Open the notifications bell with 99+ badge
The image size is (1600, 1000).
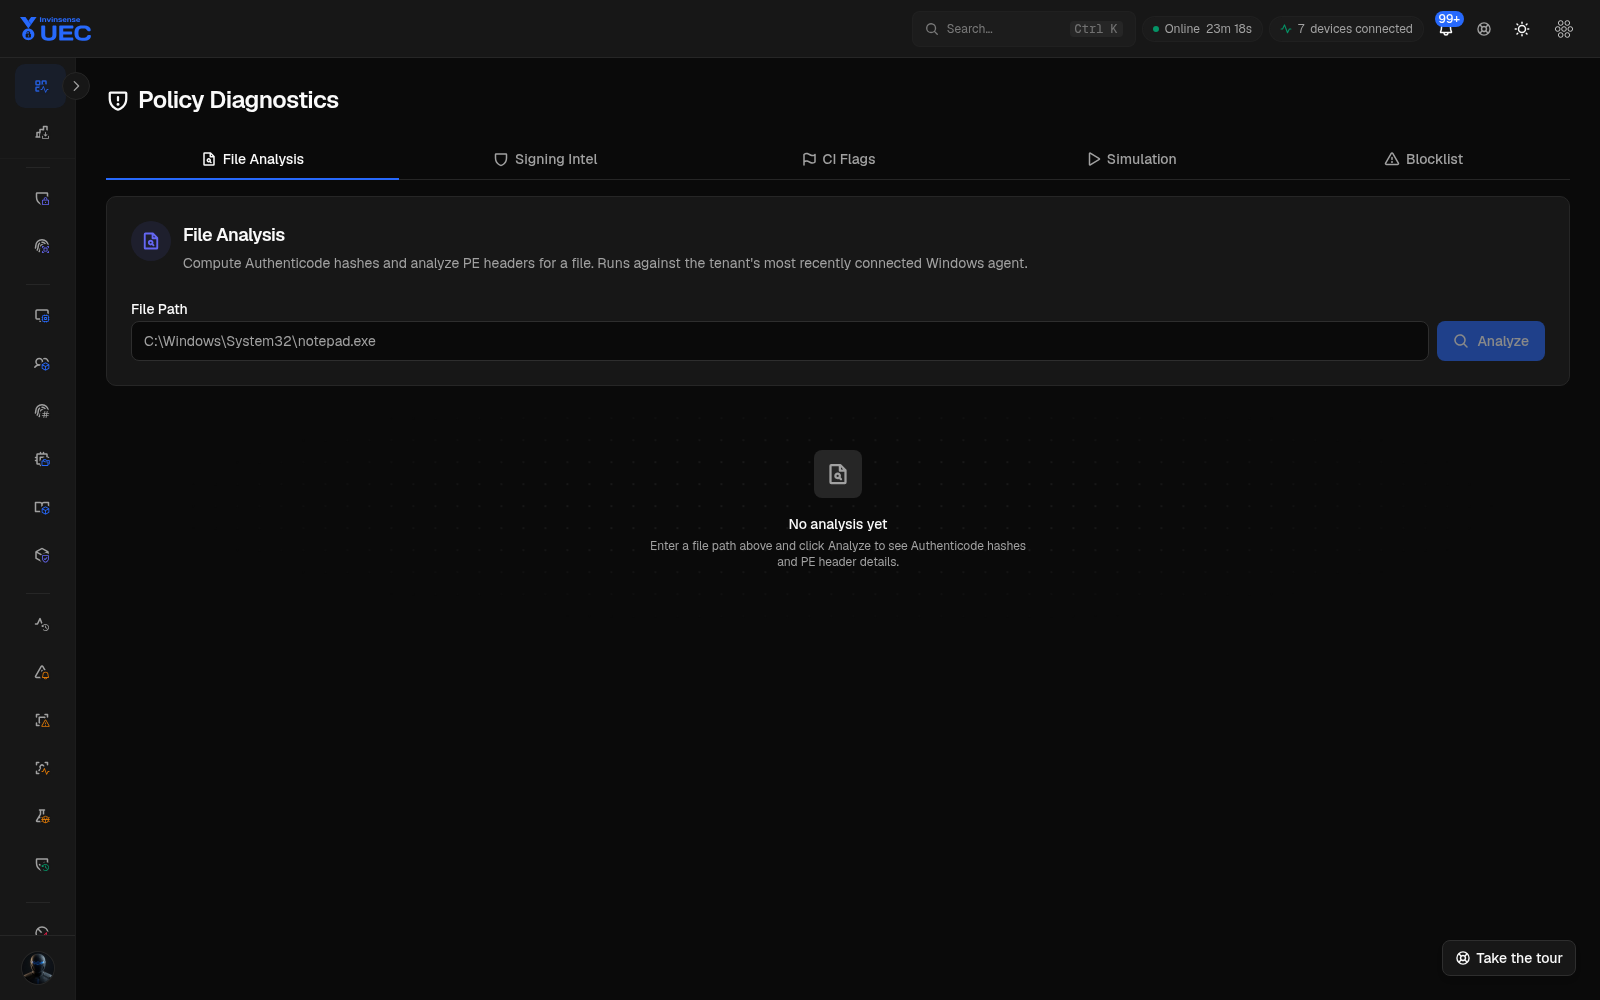(1446, 29)
